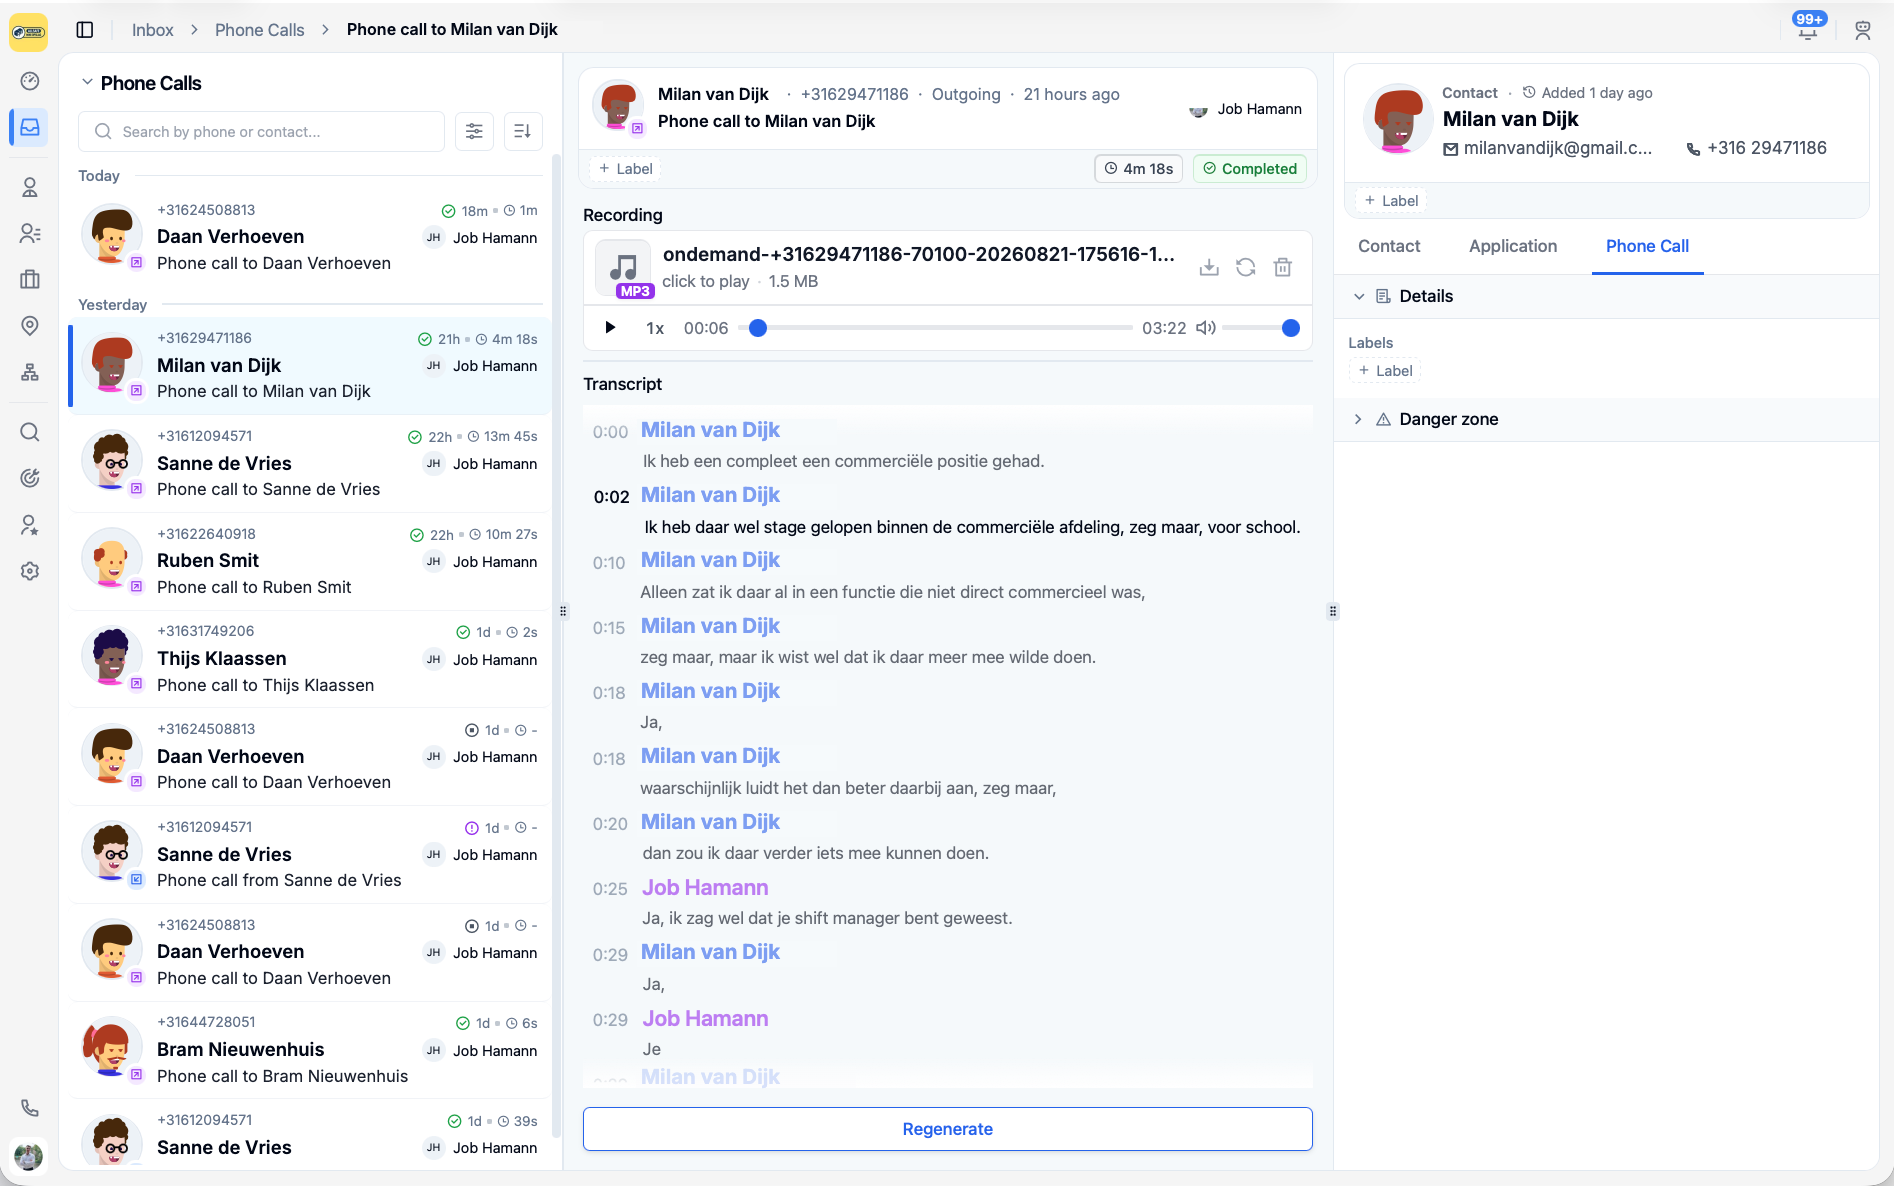Open the phone dialer icon in sidebar
The image size is (1894, 1186).
pos(30,1108)
